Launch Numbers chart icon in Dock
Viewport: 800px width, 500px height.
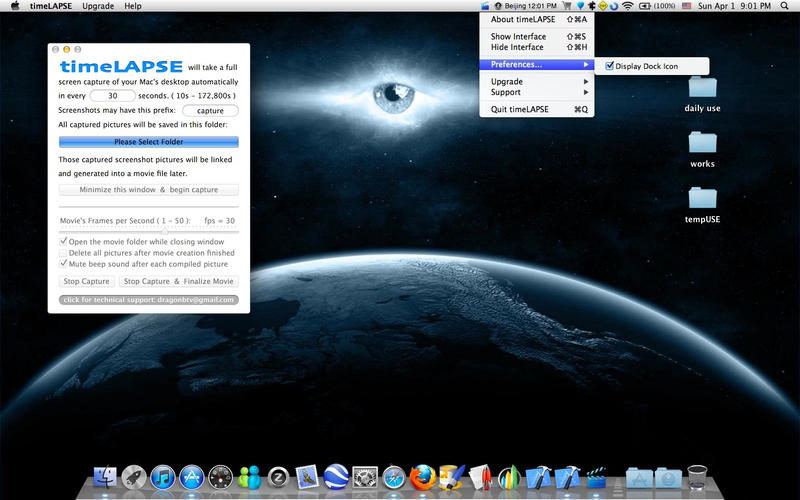(509, 478)
